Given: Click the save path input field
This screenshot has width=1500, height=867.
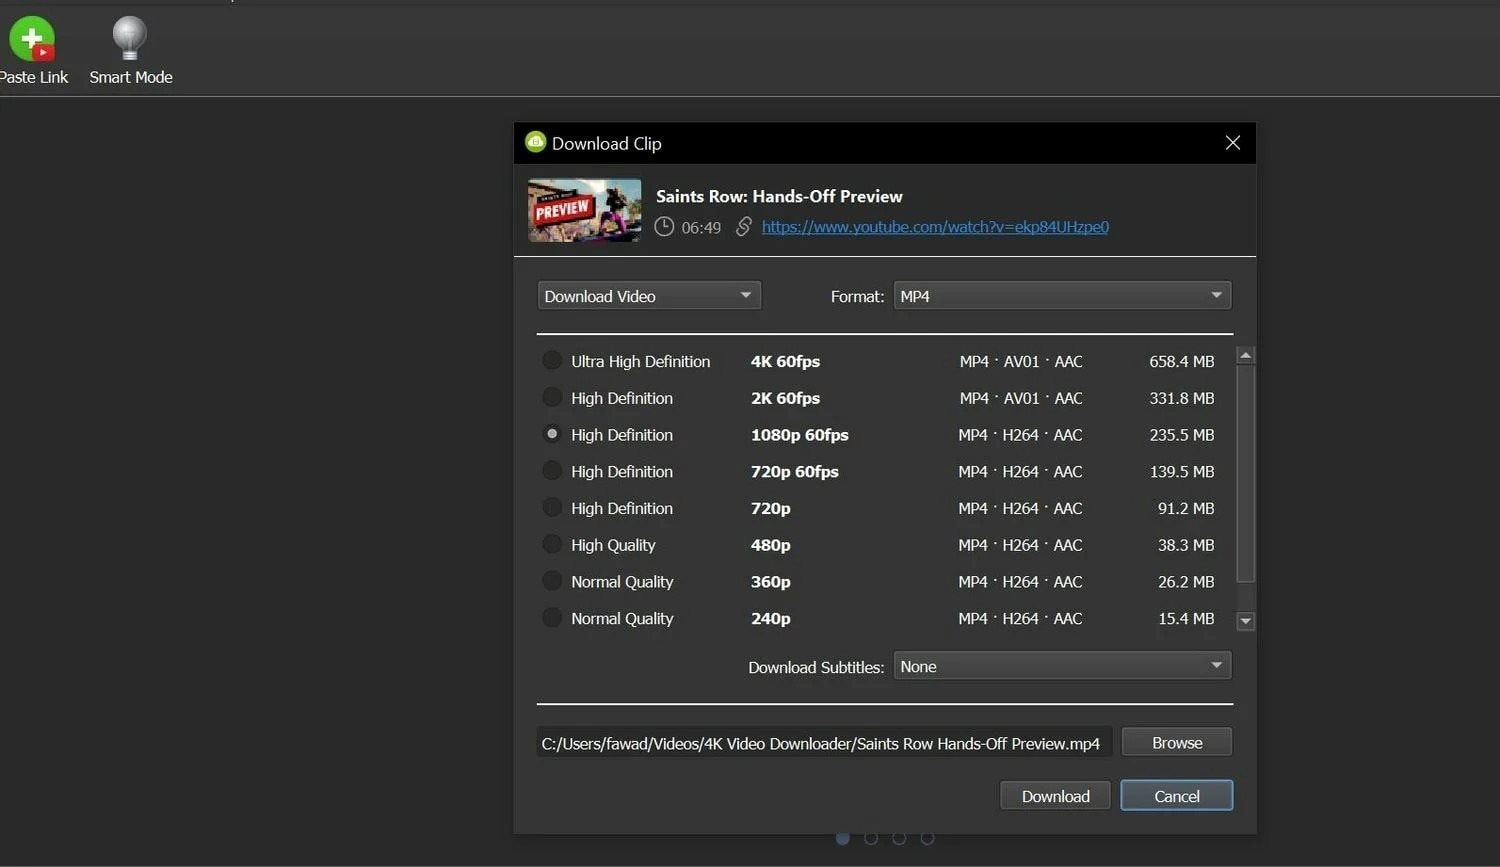Looking at the screenshot, I should tap(824, 743).
